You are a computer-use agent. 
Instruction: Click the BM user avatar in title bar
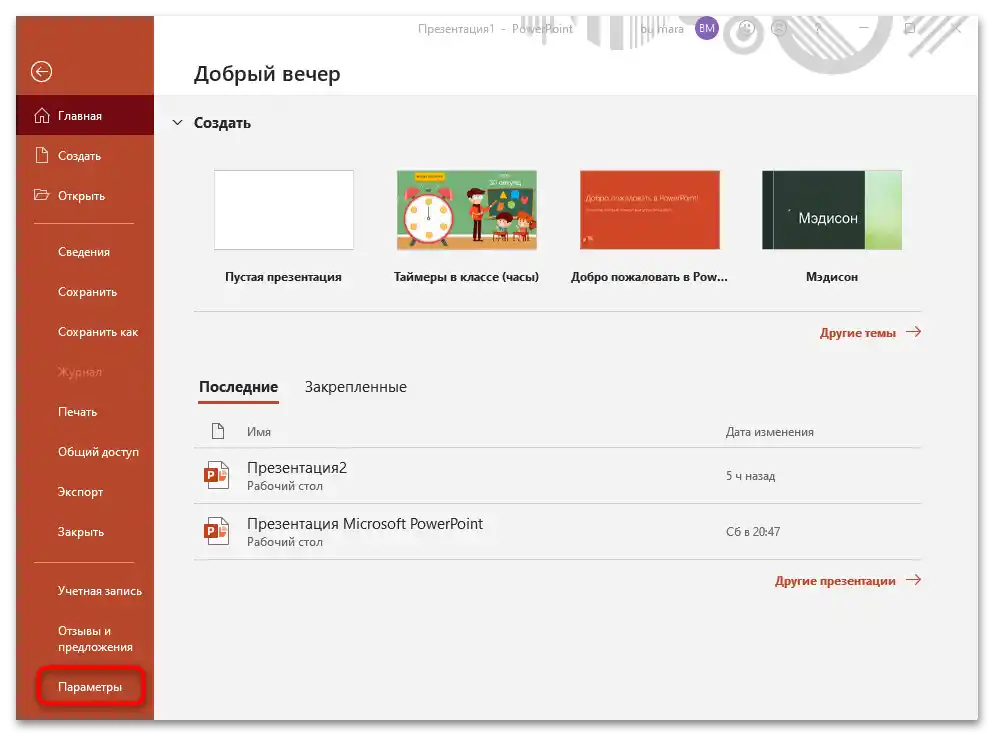[x=707, y=28]
